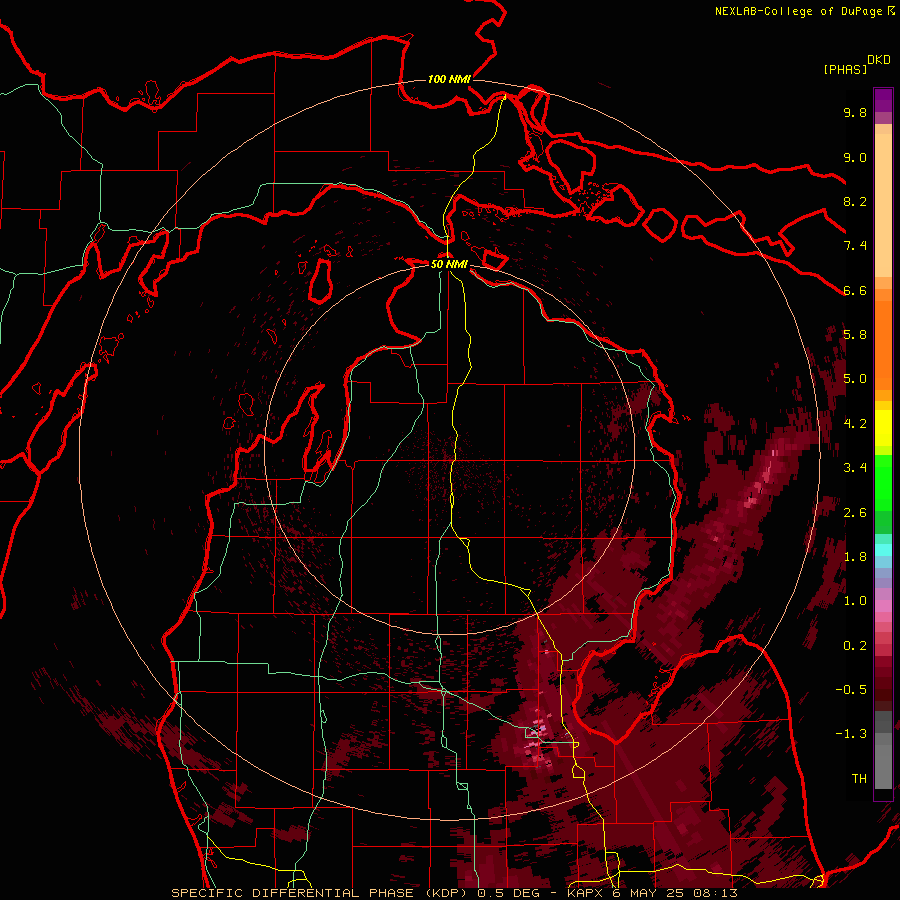Click the DKD label above the color scale

pos(878,59)
